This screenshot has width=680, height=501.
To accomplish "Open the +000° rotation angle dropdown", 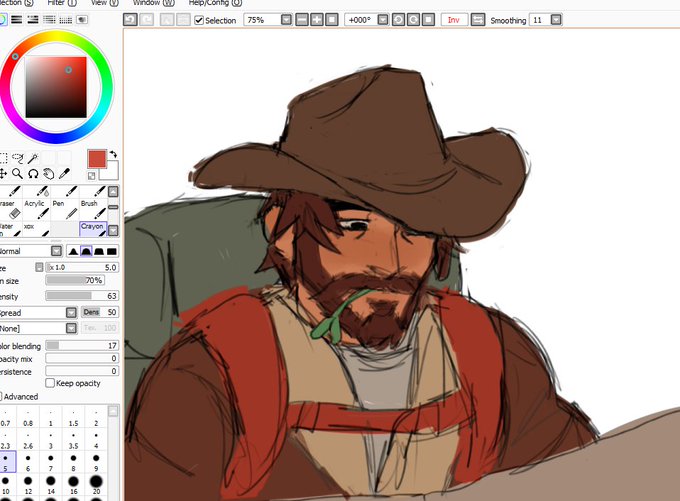I will [x=382, y=20].
